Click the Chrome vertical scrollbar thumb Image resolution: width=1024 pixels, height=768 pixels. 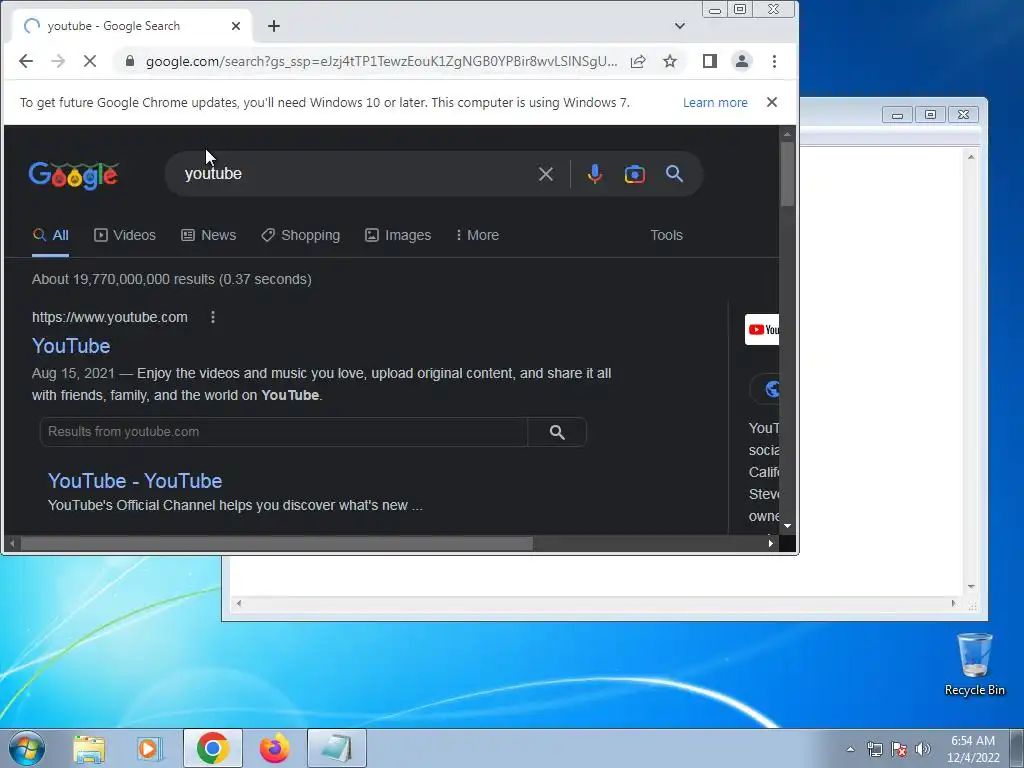(787, 174)
